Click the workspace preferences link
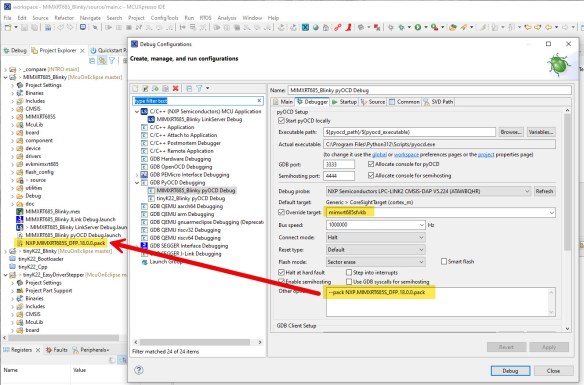 click(x=406, y=155)
